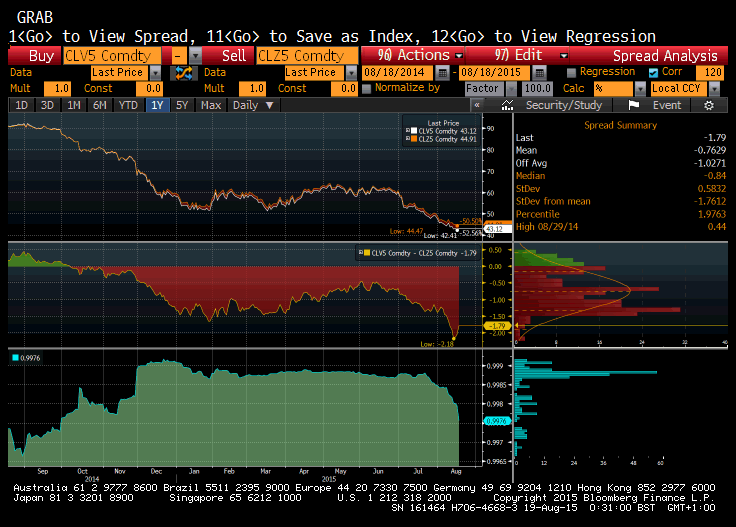Toggle the Corr checkbox
Viewport: 736px width, 527px height.
click(653, 72)
